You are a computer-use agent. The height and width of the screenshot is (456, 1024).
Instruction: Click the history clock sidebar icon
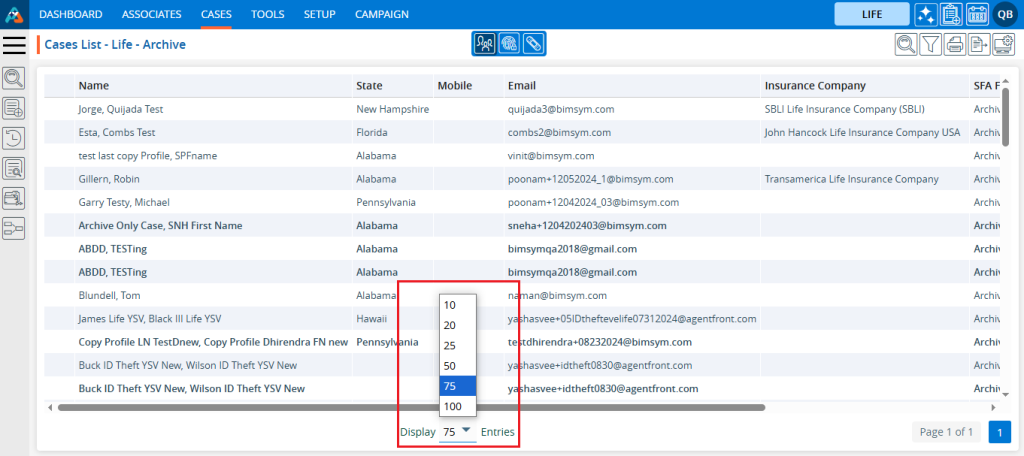coord(14,138)
